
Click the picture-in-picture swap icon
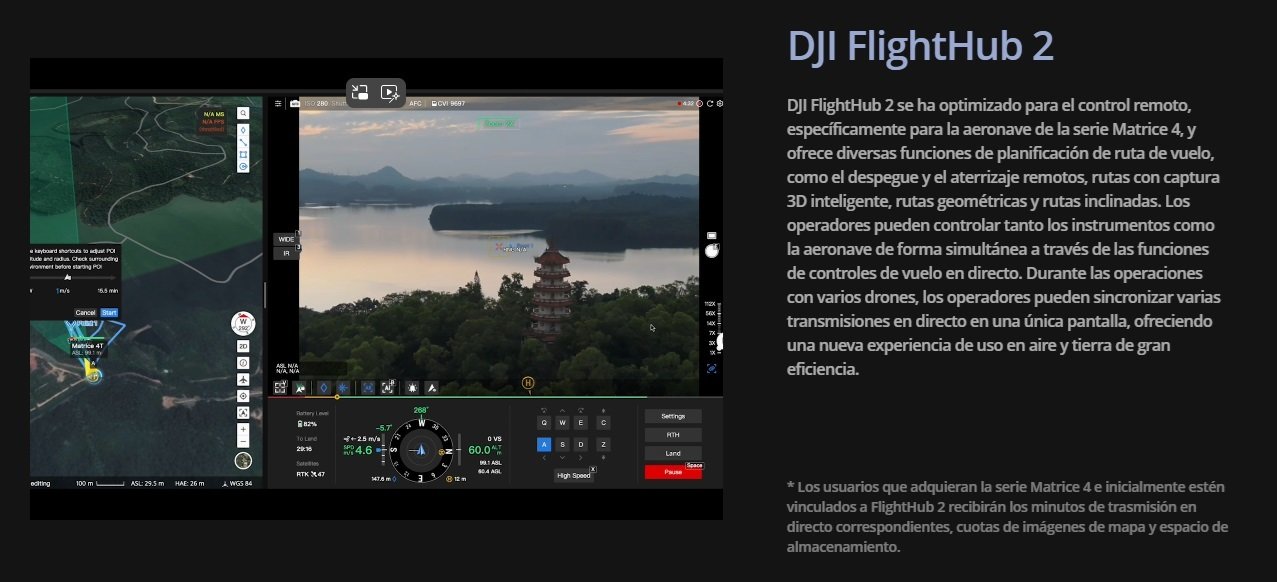[x=360, y=93]
